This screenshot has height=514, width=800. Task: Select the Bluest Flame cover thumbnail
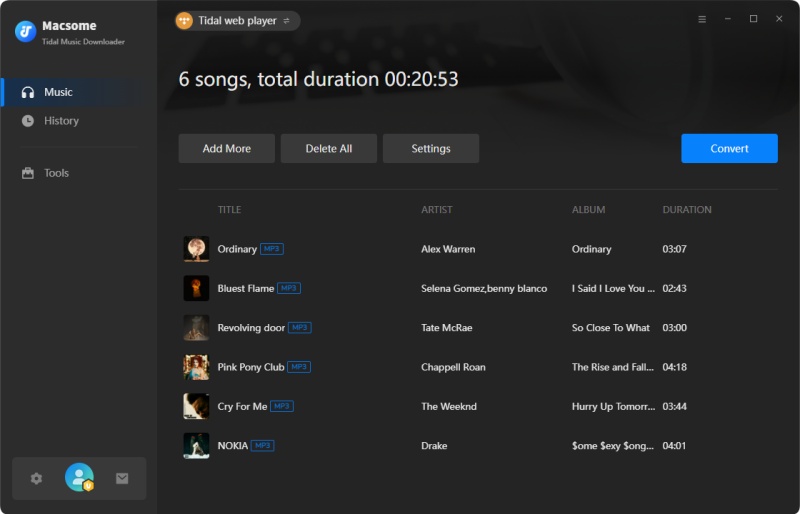pyautogui.click(x=196, y=288)
